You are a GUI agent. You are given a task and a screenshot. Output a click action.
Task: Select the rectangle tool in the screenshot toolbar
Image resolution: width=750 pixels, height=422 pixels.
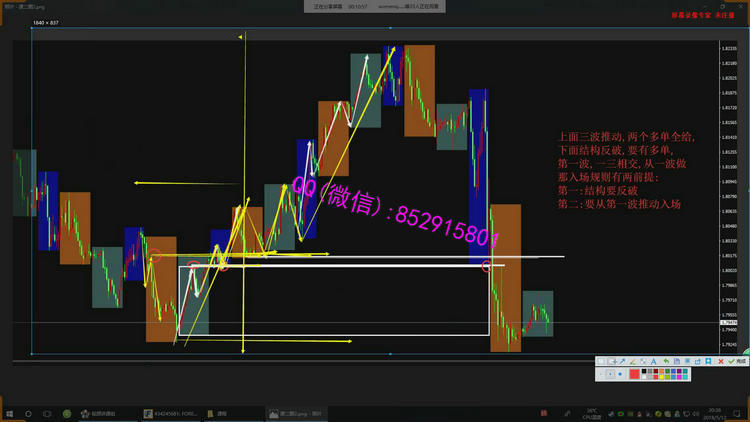[x=601, y=361]
